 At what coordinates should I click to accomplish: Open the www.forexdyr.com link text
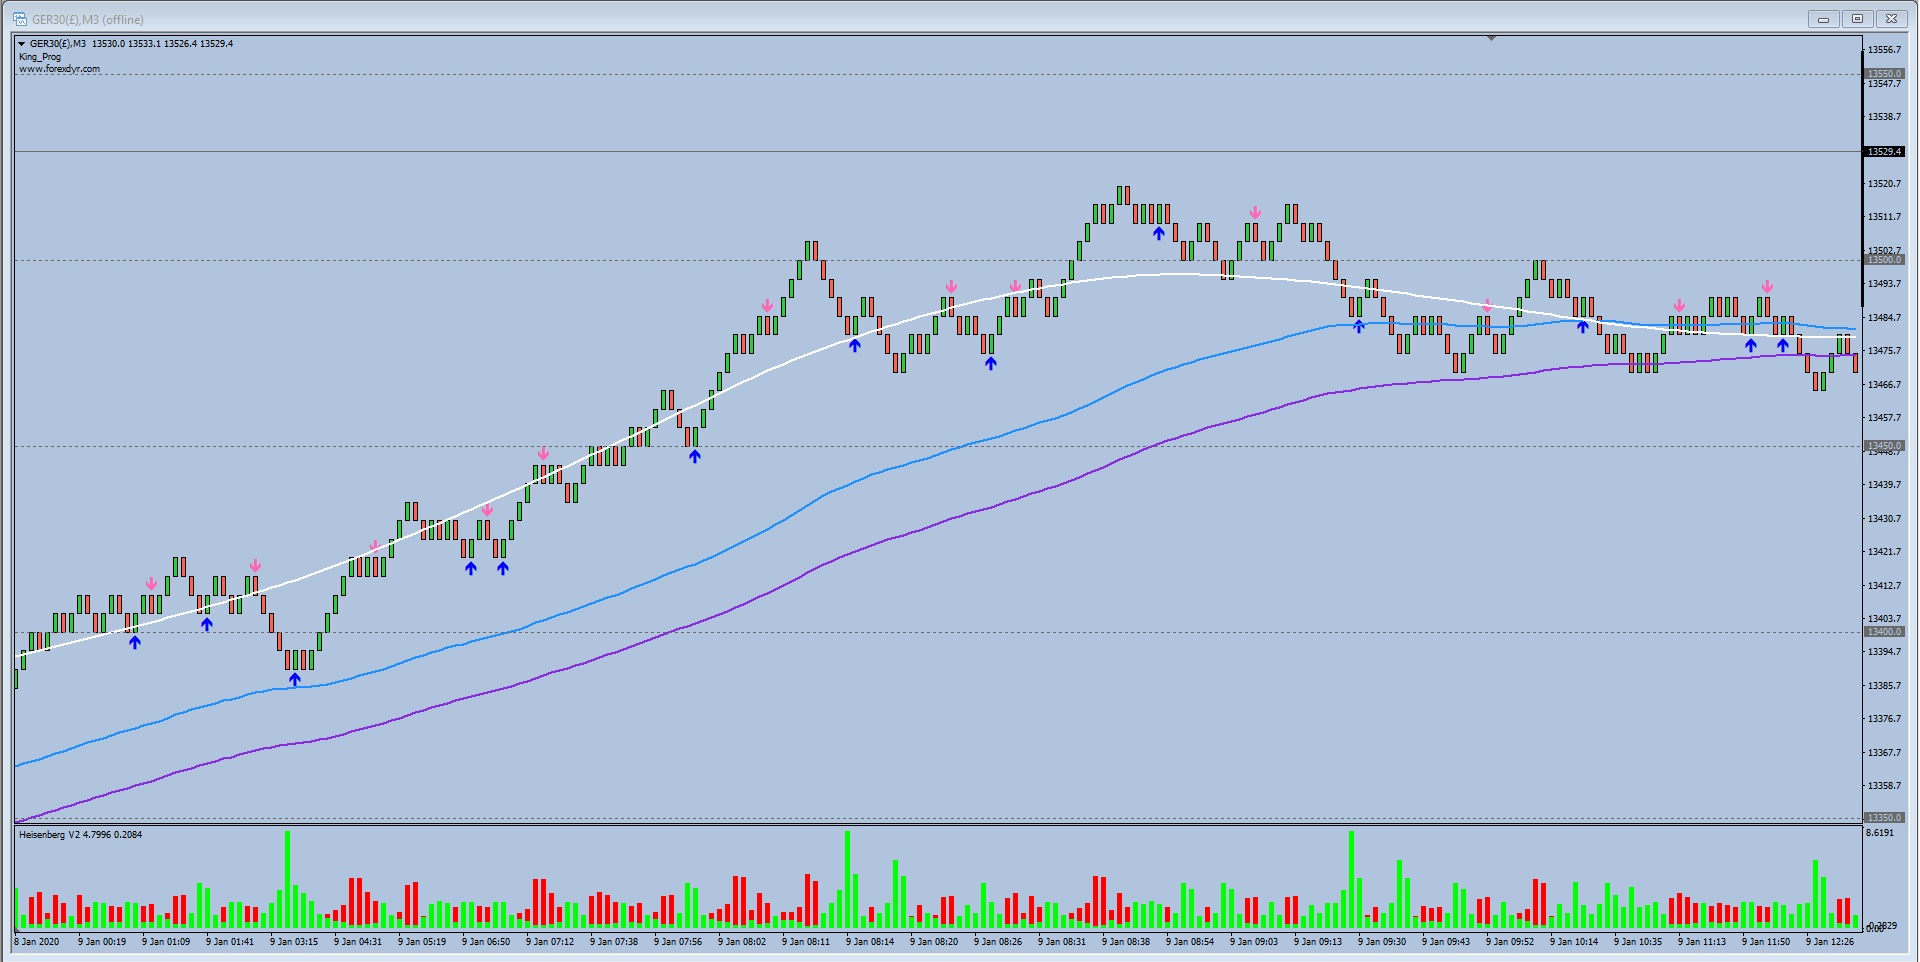click(59, 69)
